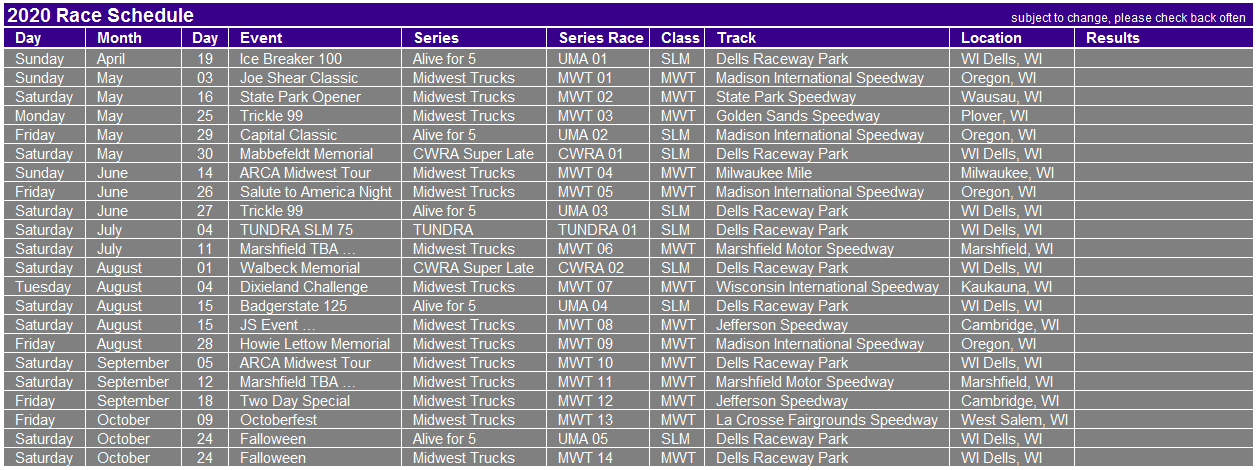
Task: Select the Series Race column header
Action: coord(600,38)
